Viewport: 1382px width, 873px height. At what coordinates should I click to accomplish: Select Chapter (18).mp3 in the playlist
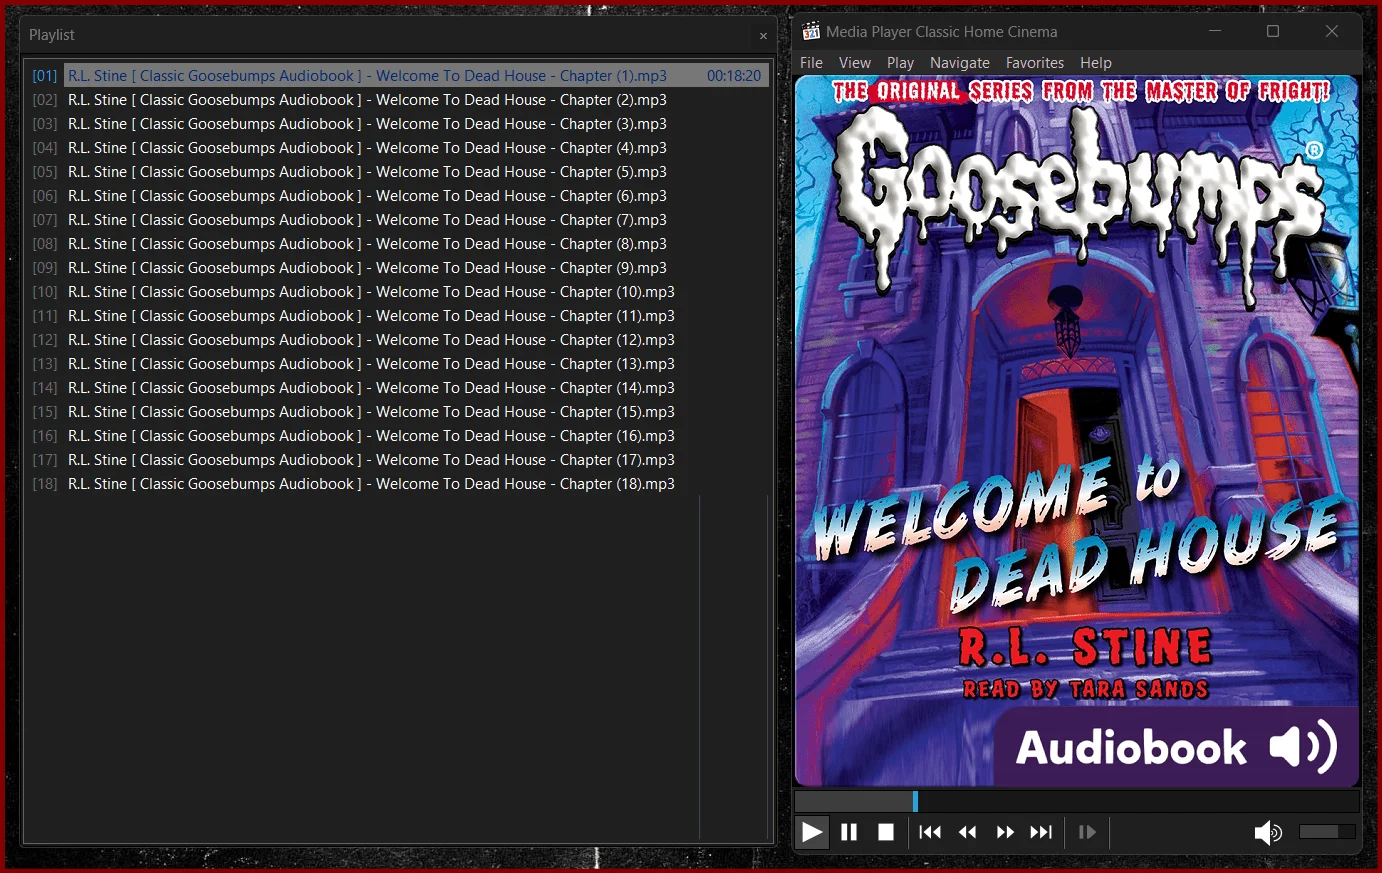[371, 484]
